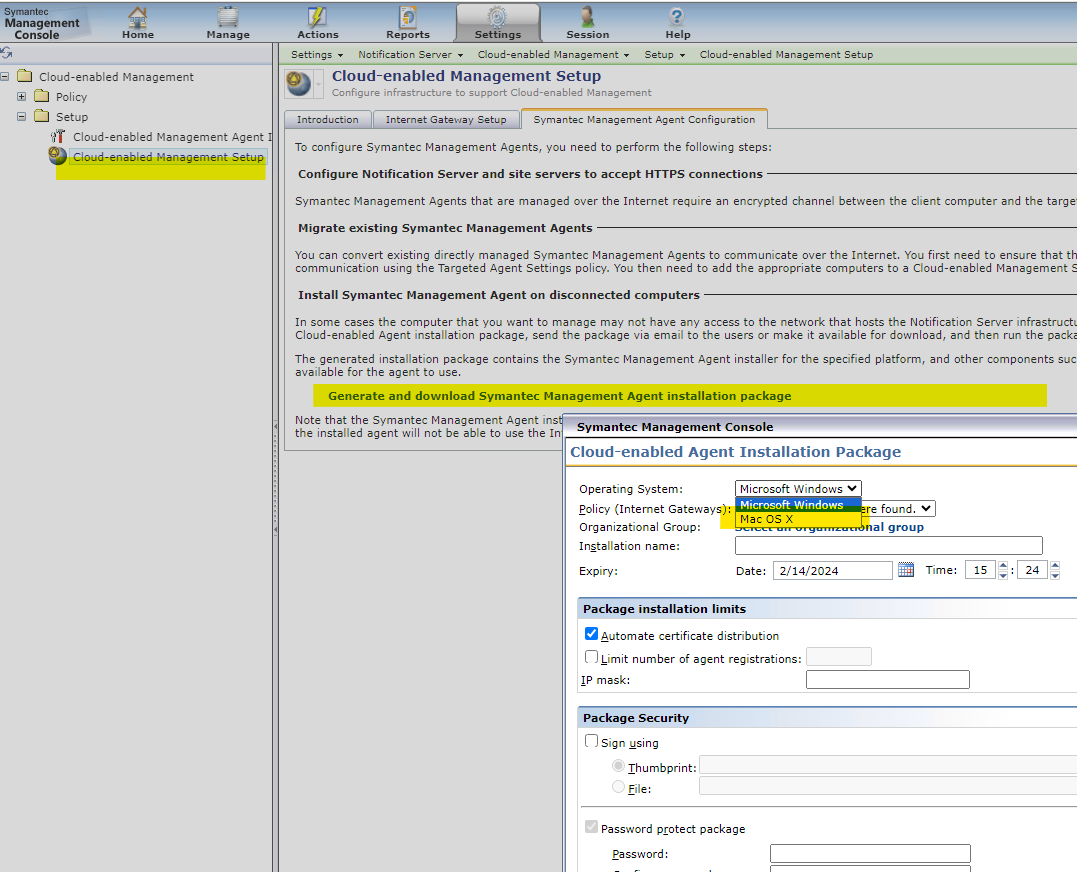Click into the IP mask input field
This screenshot has height=872, width=1077.
point(887,680)
